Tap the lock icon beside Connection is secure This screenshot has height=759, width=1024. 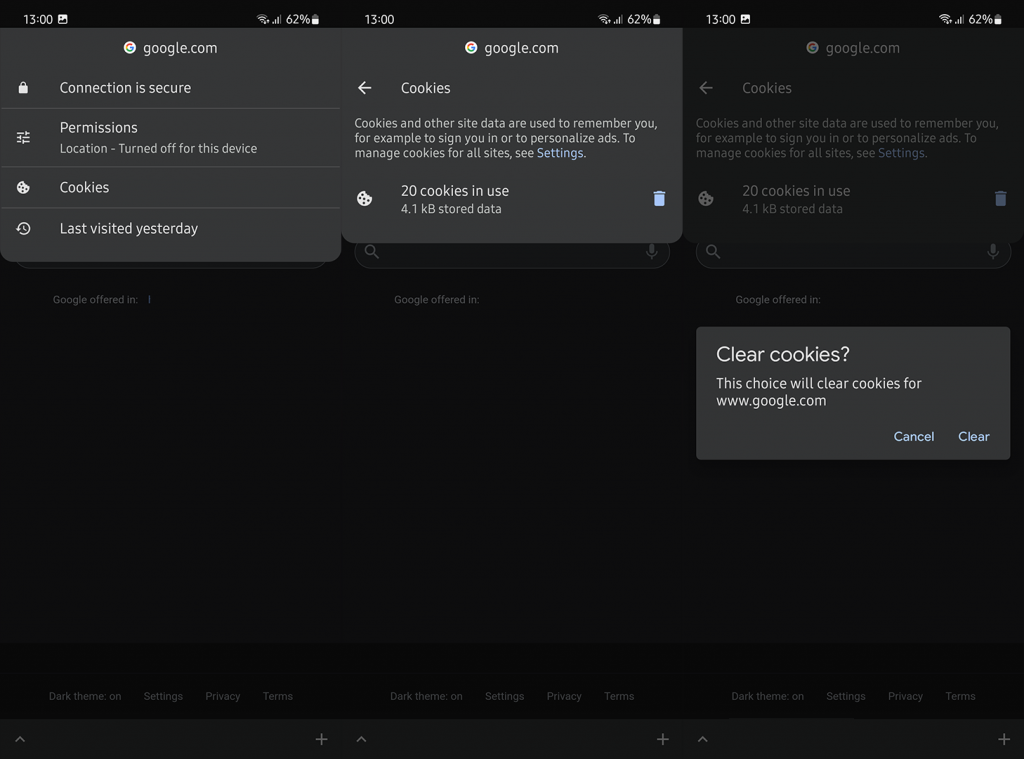[x=23, y=88]
